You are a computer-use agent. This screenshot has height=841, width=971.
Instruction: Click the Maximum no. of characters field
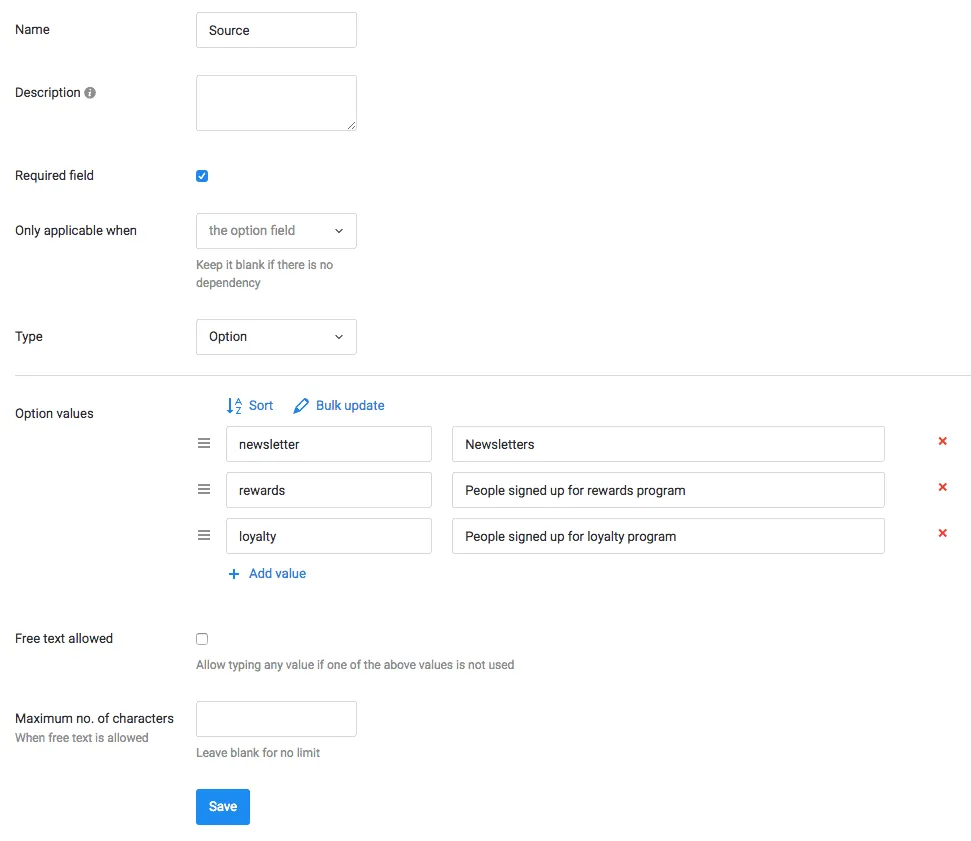(x=276, y=718)
